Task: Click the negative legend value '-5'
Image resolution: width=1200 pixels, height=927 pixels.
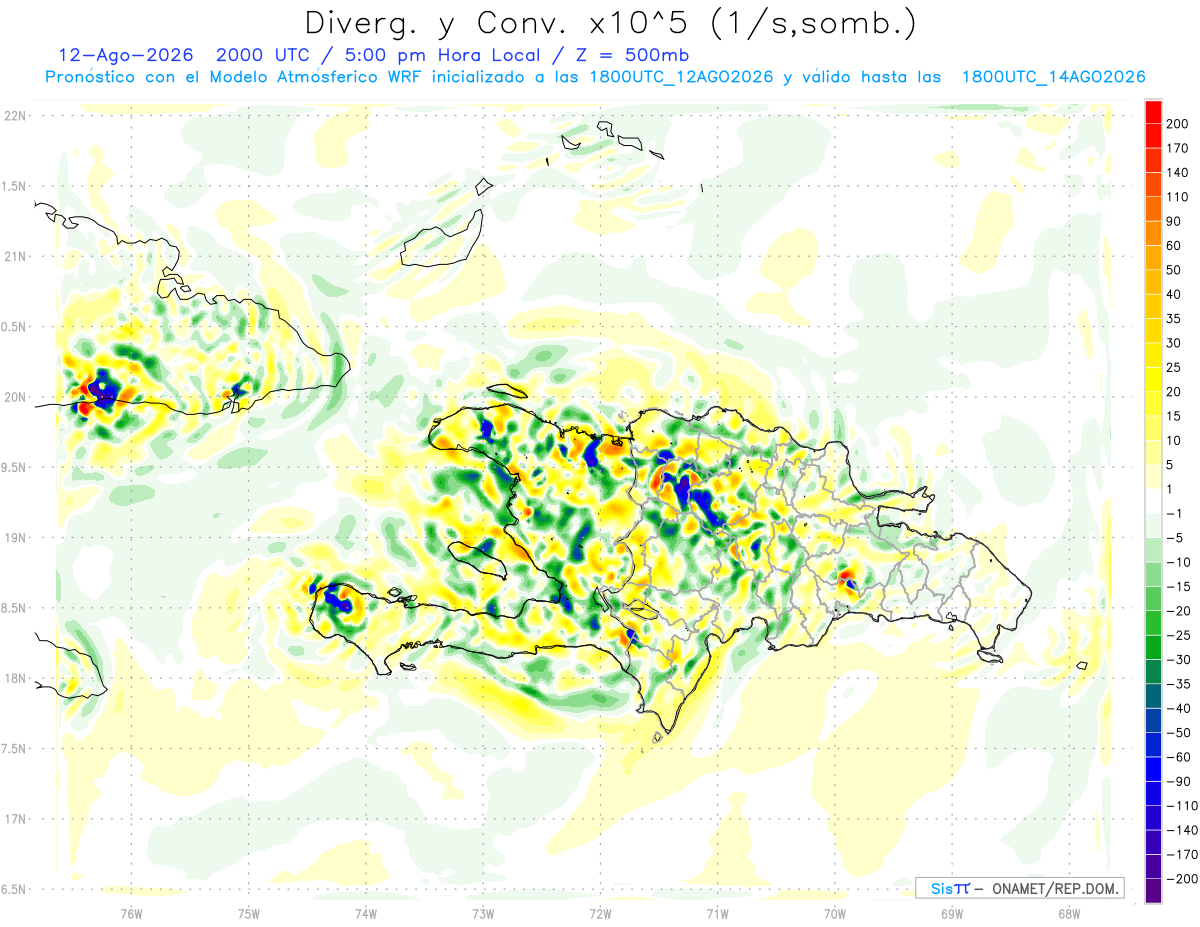Action: pos(1175,537)
